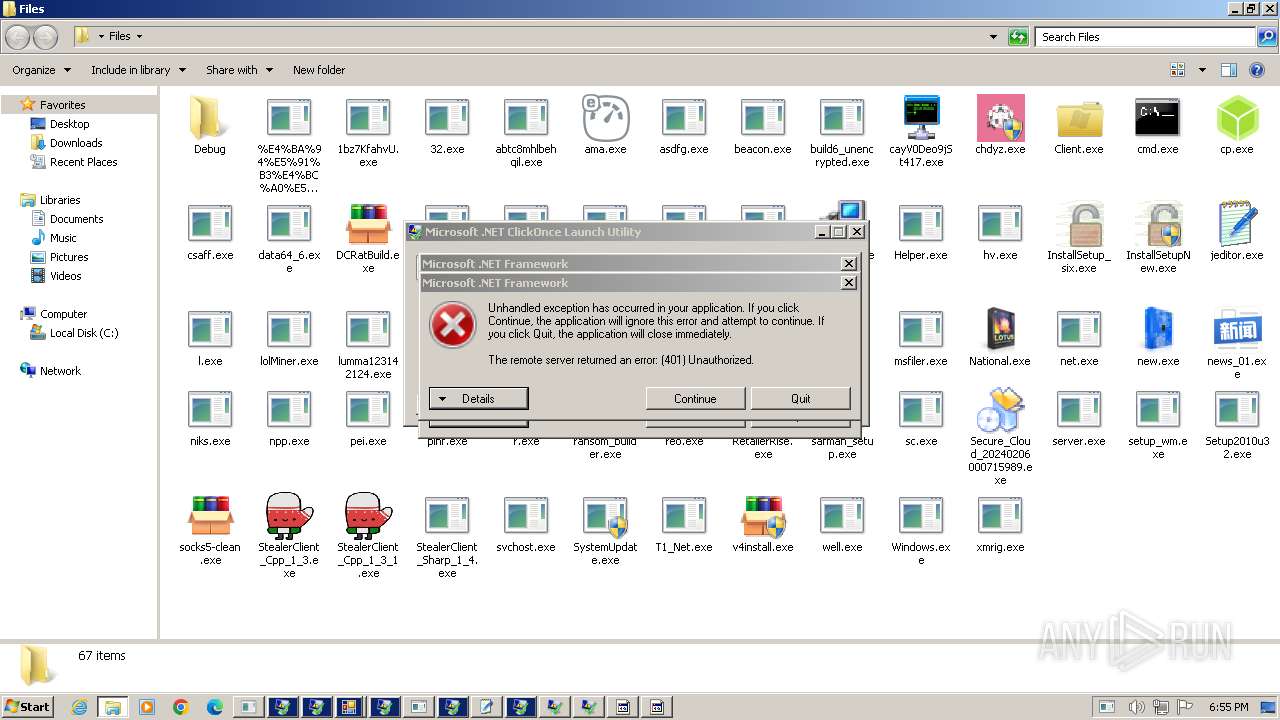Viewport: 1280px width, 720px height.
Task: Open the Include in library dropdown
Action: tap(138, 70)
